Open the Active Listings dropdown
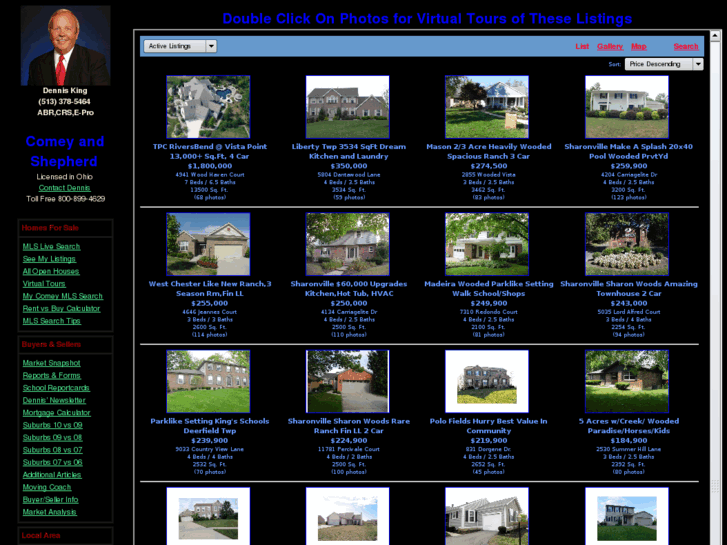 pyautogui.click(x=180, y=46)
